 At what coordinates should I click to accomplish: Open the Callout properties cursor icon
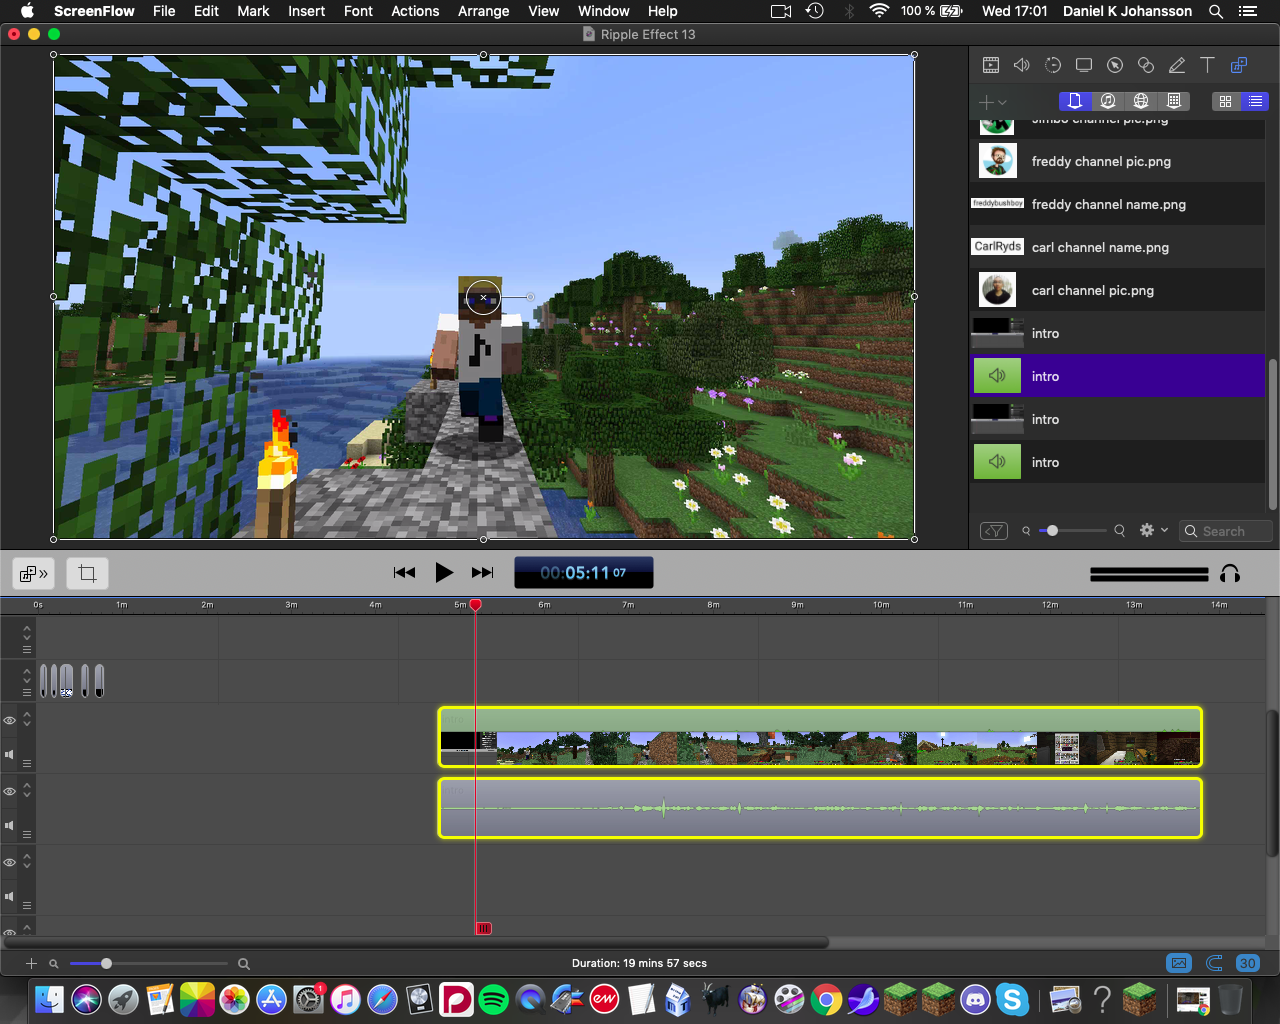coord(1115,65)
